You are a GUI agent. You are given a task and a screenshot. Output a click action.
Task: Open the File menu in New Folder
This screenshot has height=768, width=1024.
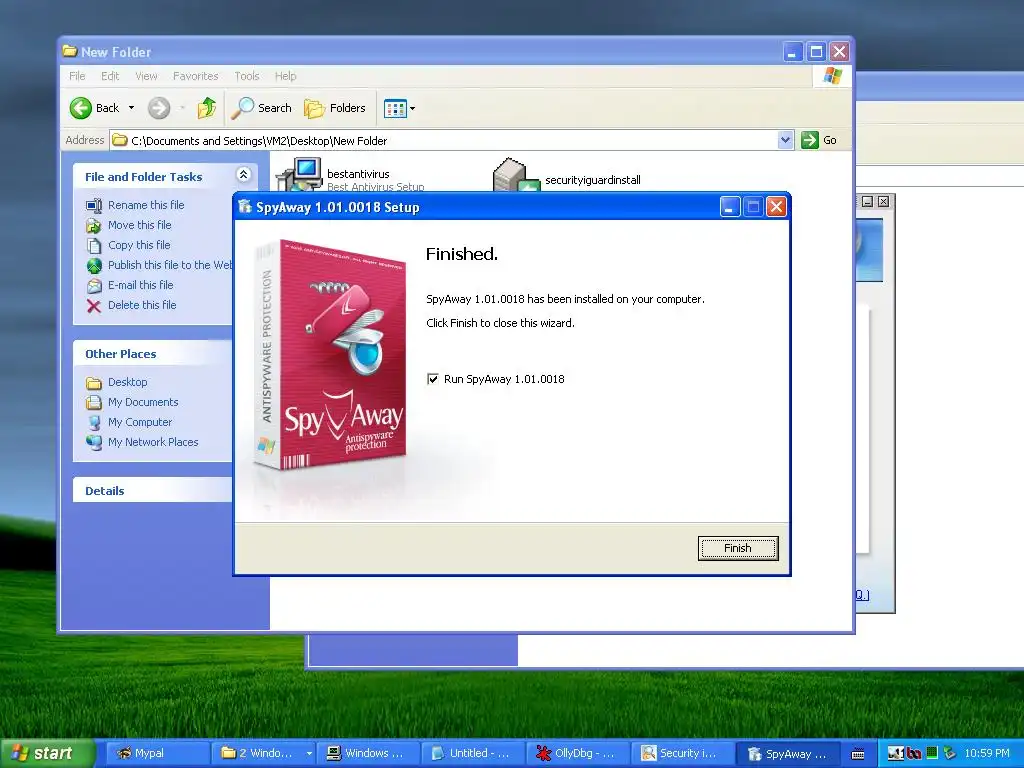(77, 76)
